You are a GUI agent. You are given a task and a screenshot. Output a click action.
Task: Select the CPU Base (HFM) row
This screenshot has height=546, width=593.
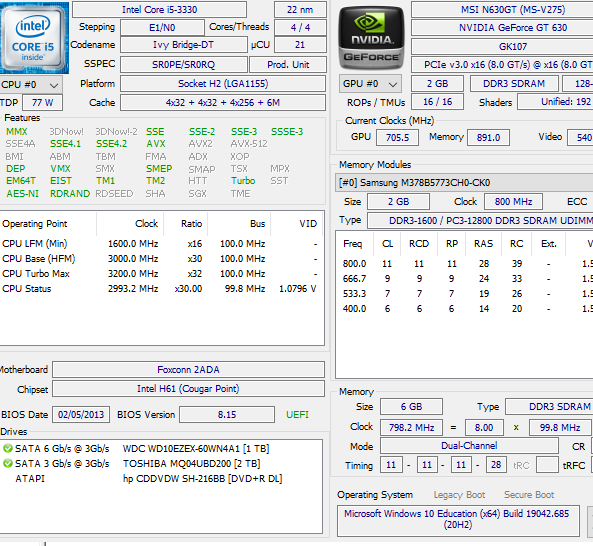pos(161,259)
